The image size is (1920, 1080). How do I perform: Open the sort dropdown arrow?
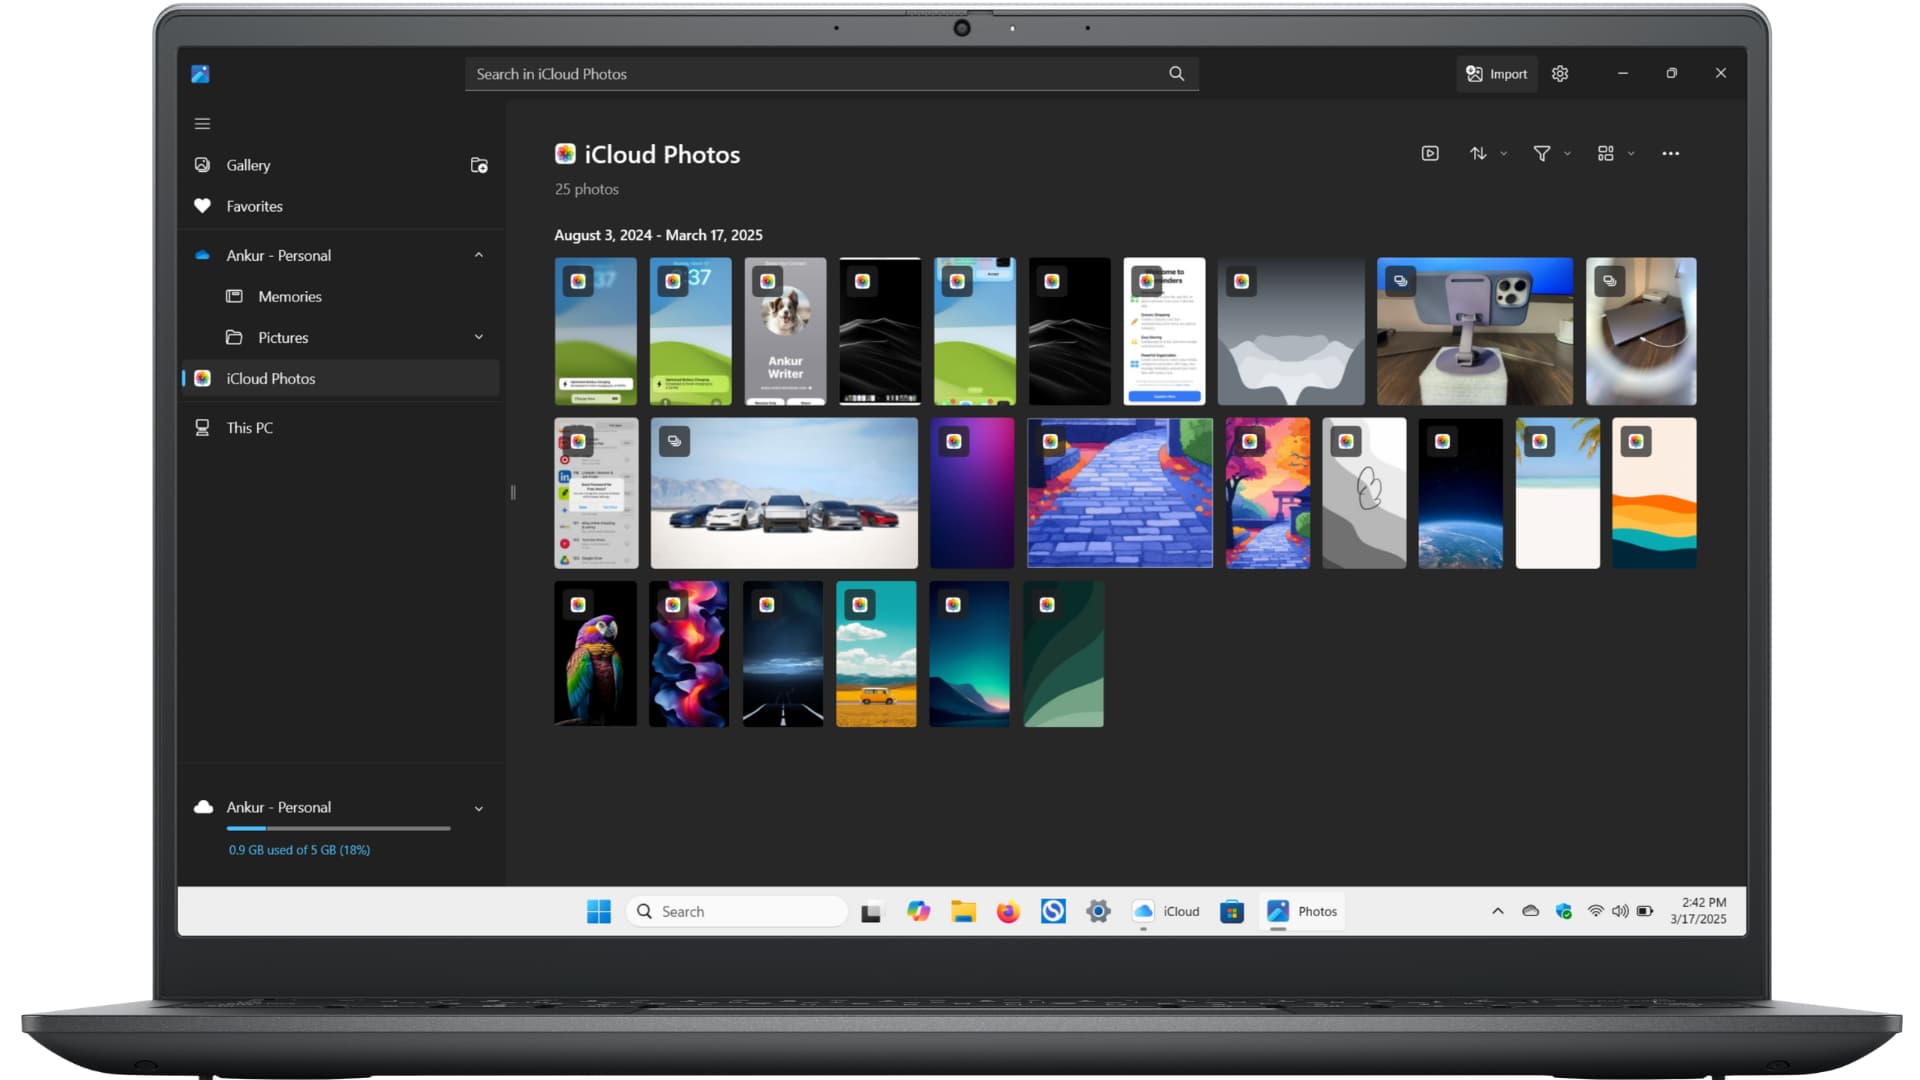point(1503,154)
